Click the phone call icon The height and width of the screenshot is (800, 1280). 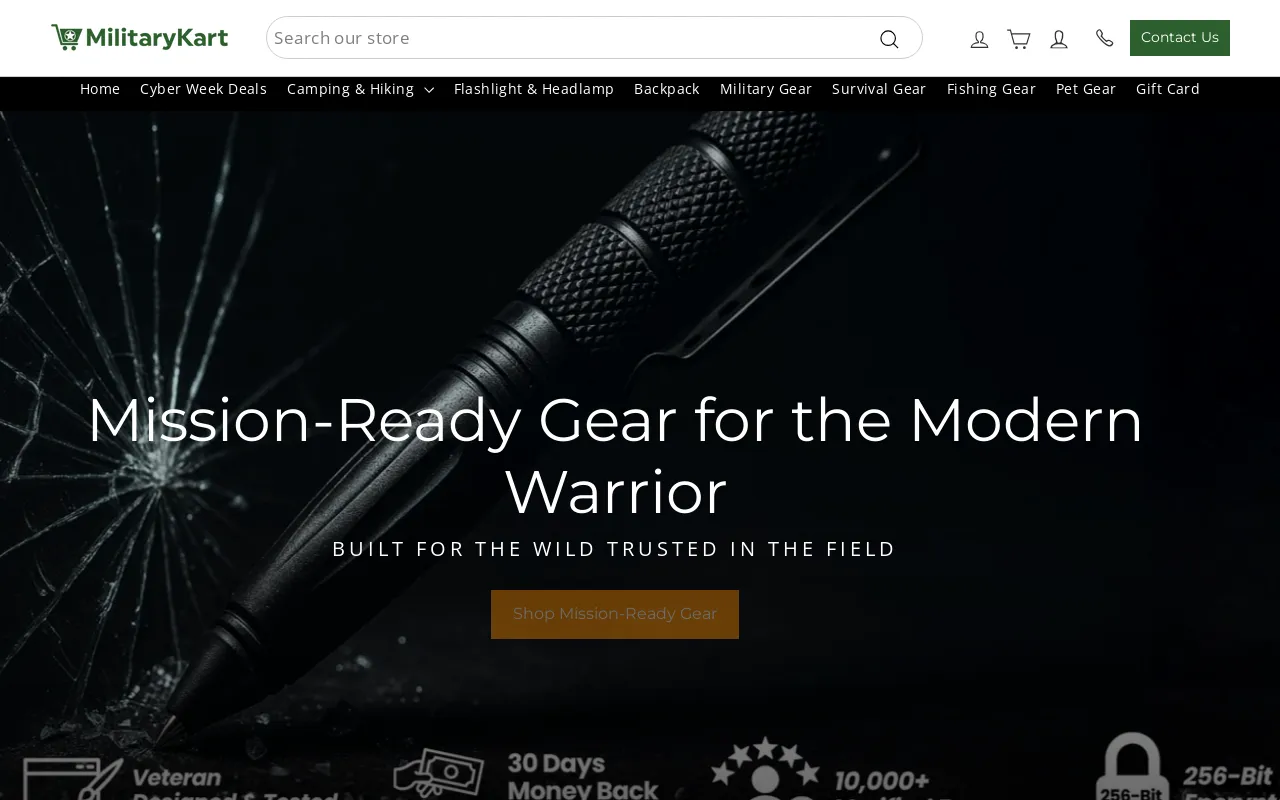1105,38
